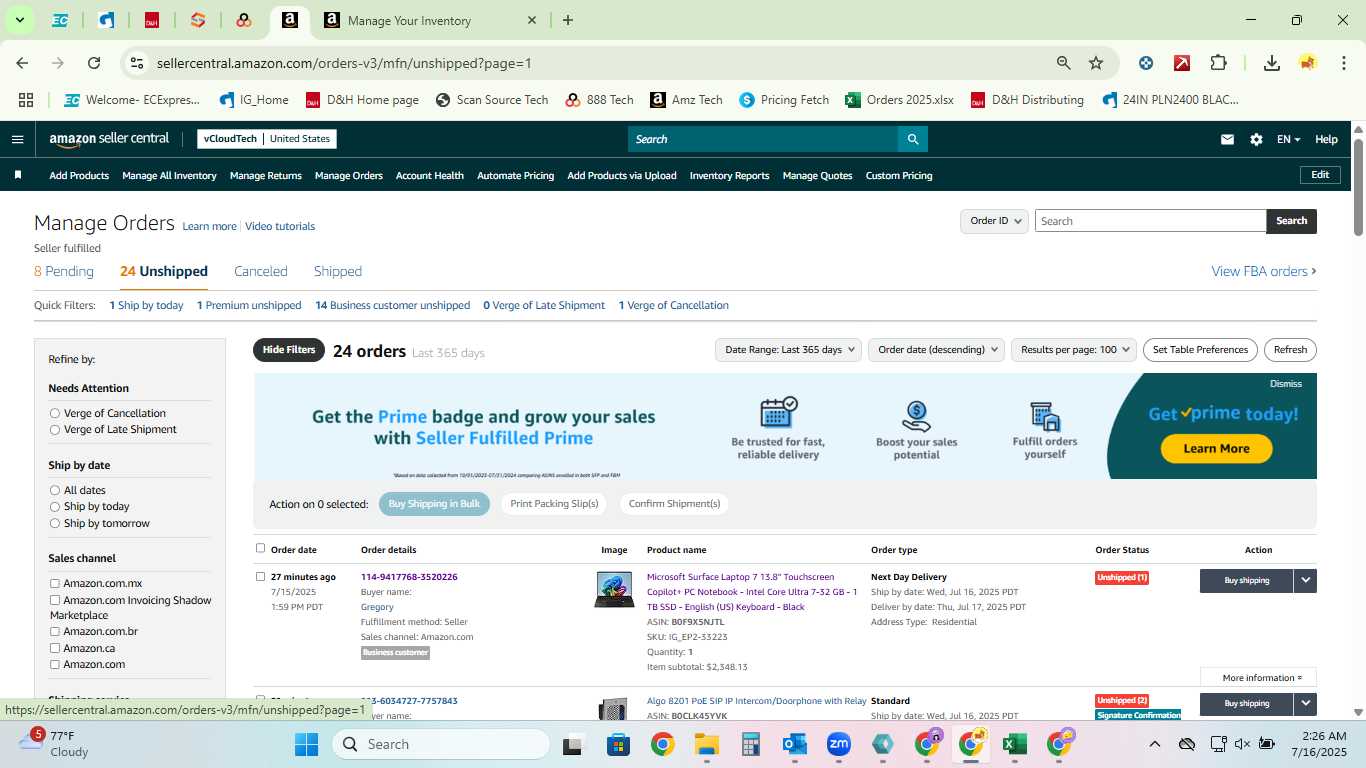Switch to the Pending orders tab
Screen dimensions: 1366x768
coord(64,271)
